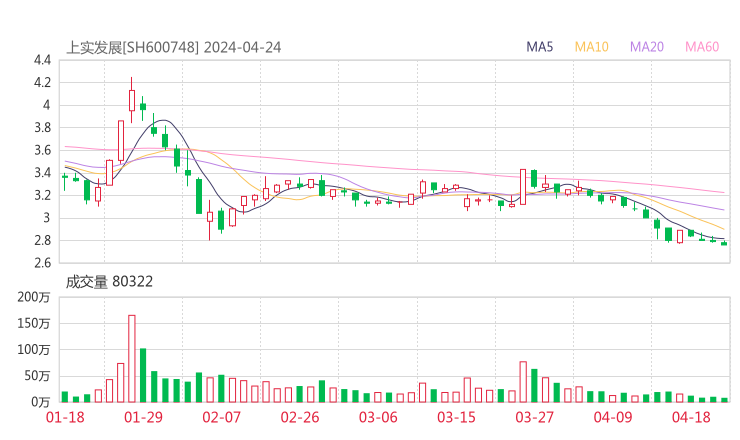Select the tallest red volume bar
The height and width of the screenshot is (440, 740).
point(132,359)
